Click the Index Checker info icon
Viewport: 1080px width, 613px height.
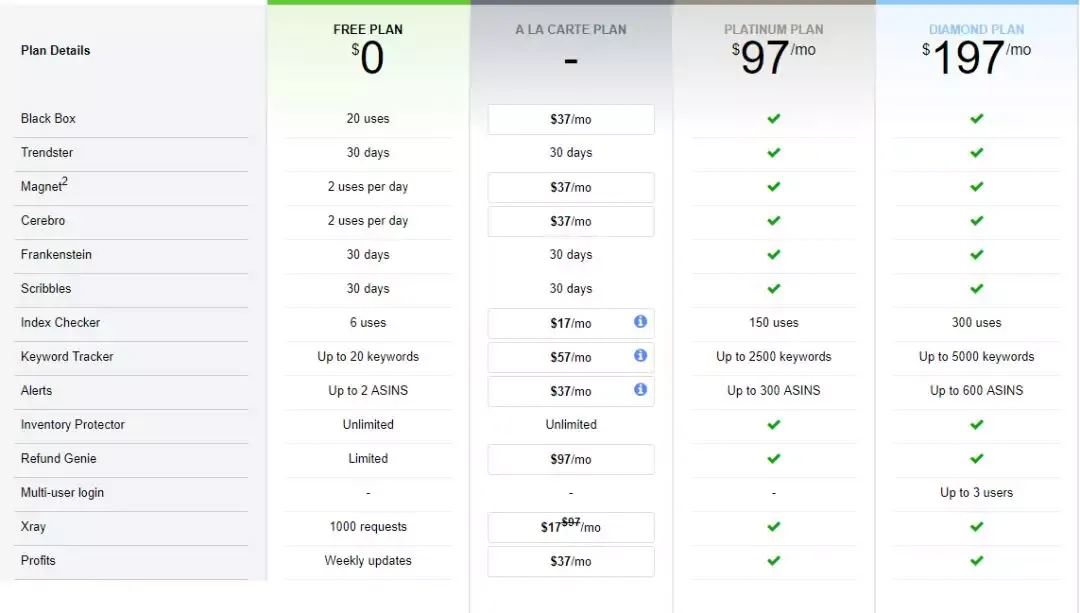click(x=640, y=322)
